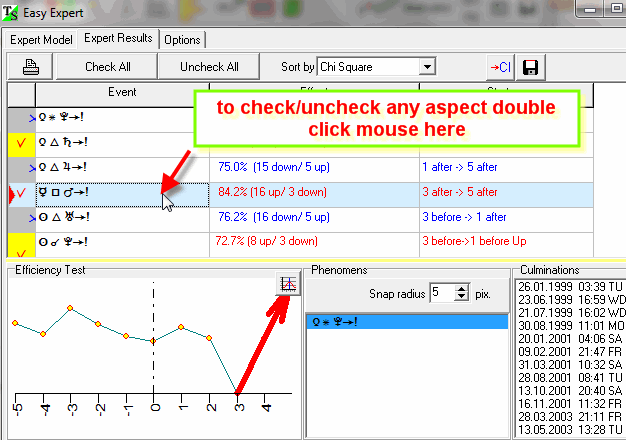Select highlighted item in Phenomens list
Screen dimensions: 626x440
[x=405, y=322]
